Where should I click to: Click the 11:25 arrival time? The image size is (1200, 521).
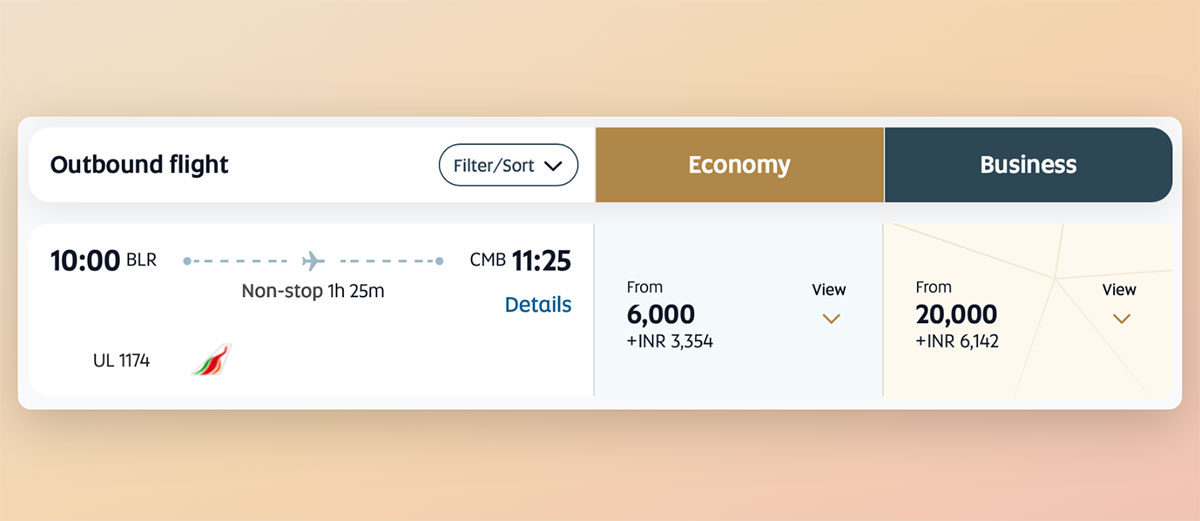[541, 261]
